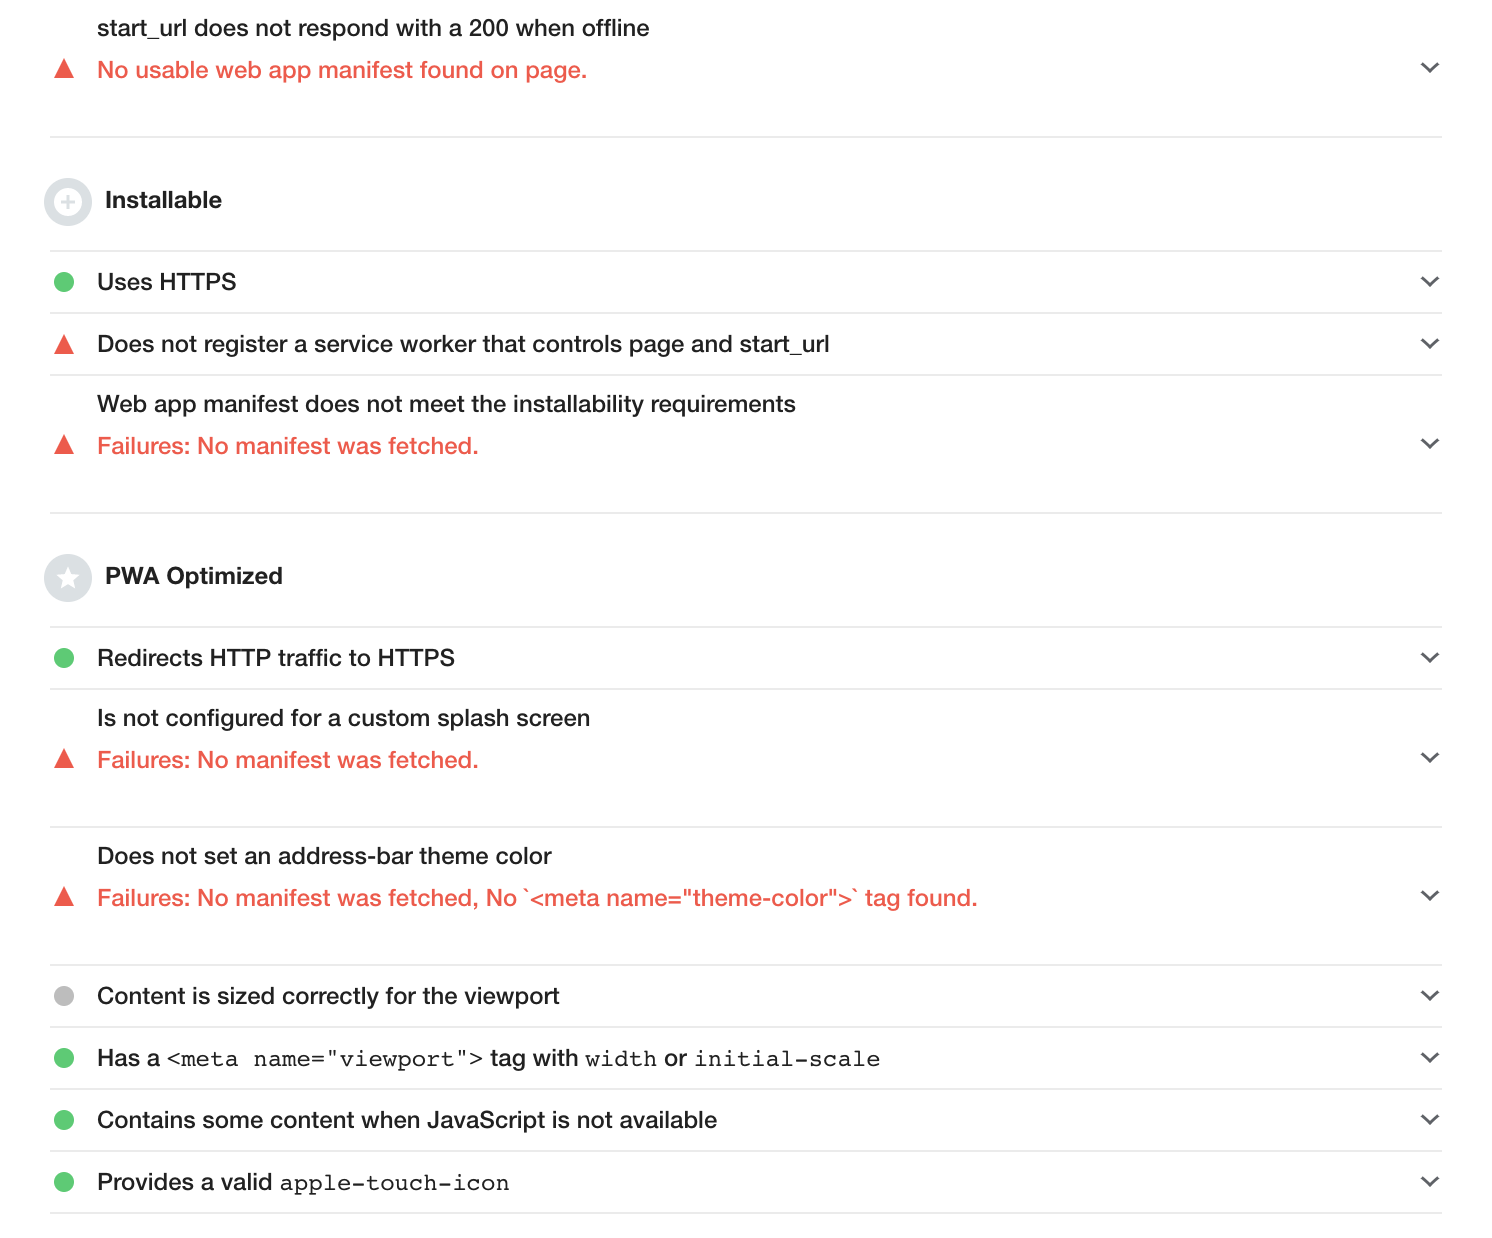The image size is (1492, 1238).
Task: Click the warning triangle beside manifest installability failure
Action: click(64, 444)
